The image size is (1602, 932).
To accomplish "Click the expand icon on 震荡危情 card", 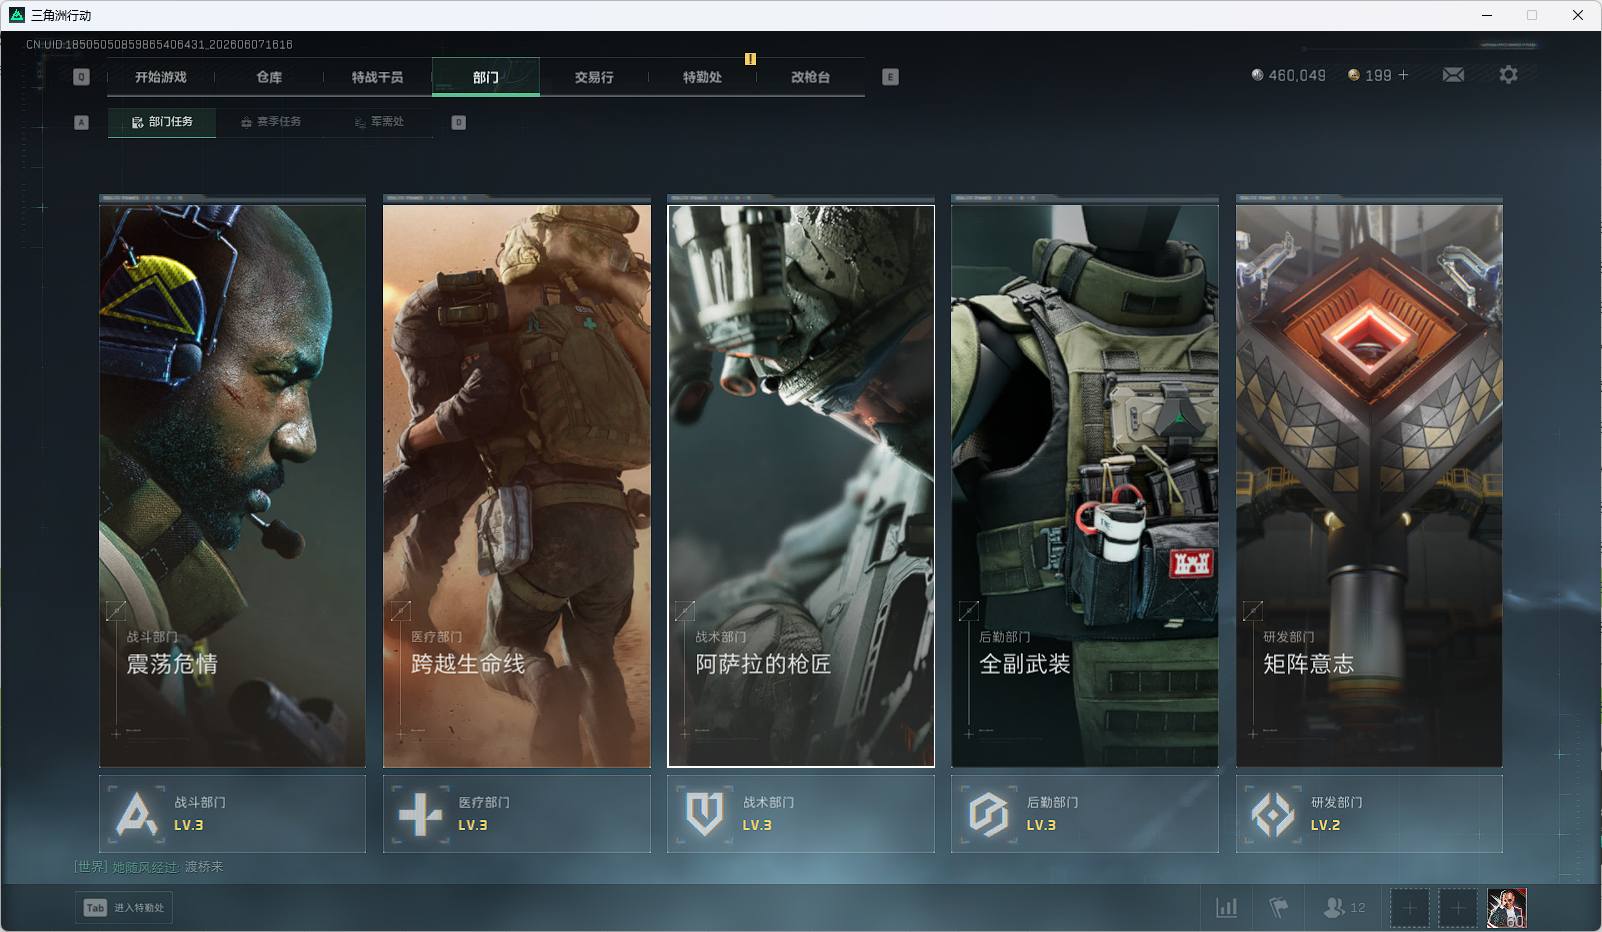I will (116, 610).
